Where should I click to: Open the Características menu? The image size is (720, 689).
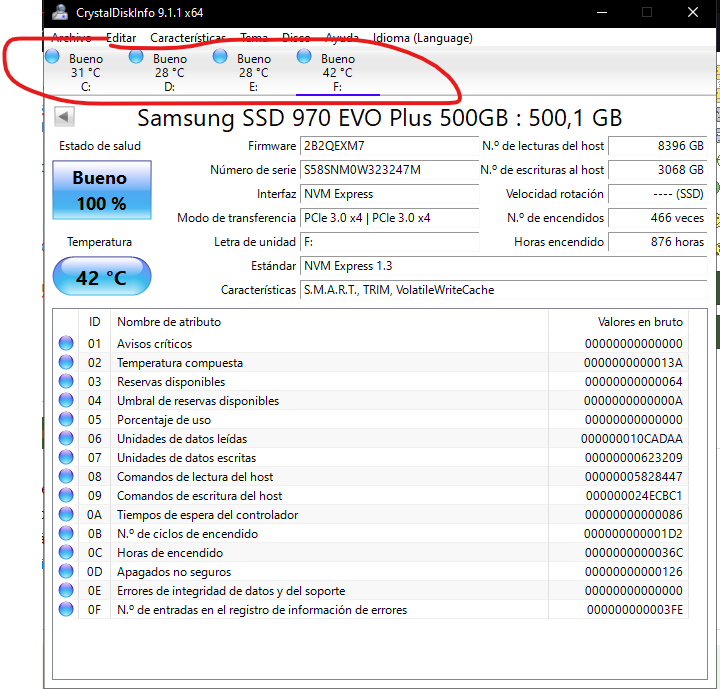point(188,38)
